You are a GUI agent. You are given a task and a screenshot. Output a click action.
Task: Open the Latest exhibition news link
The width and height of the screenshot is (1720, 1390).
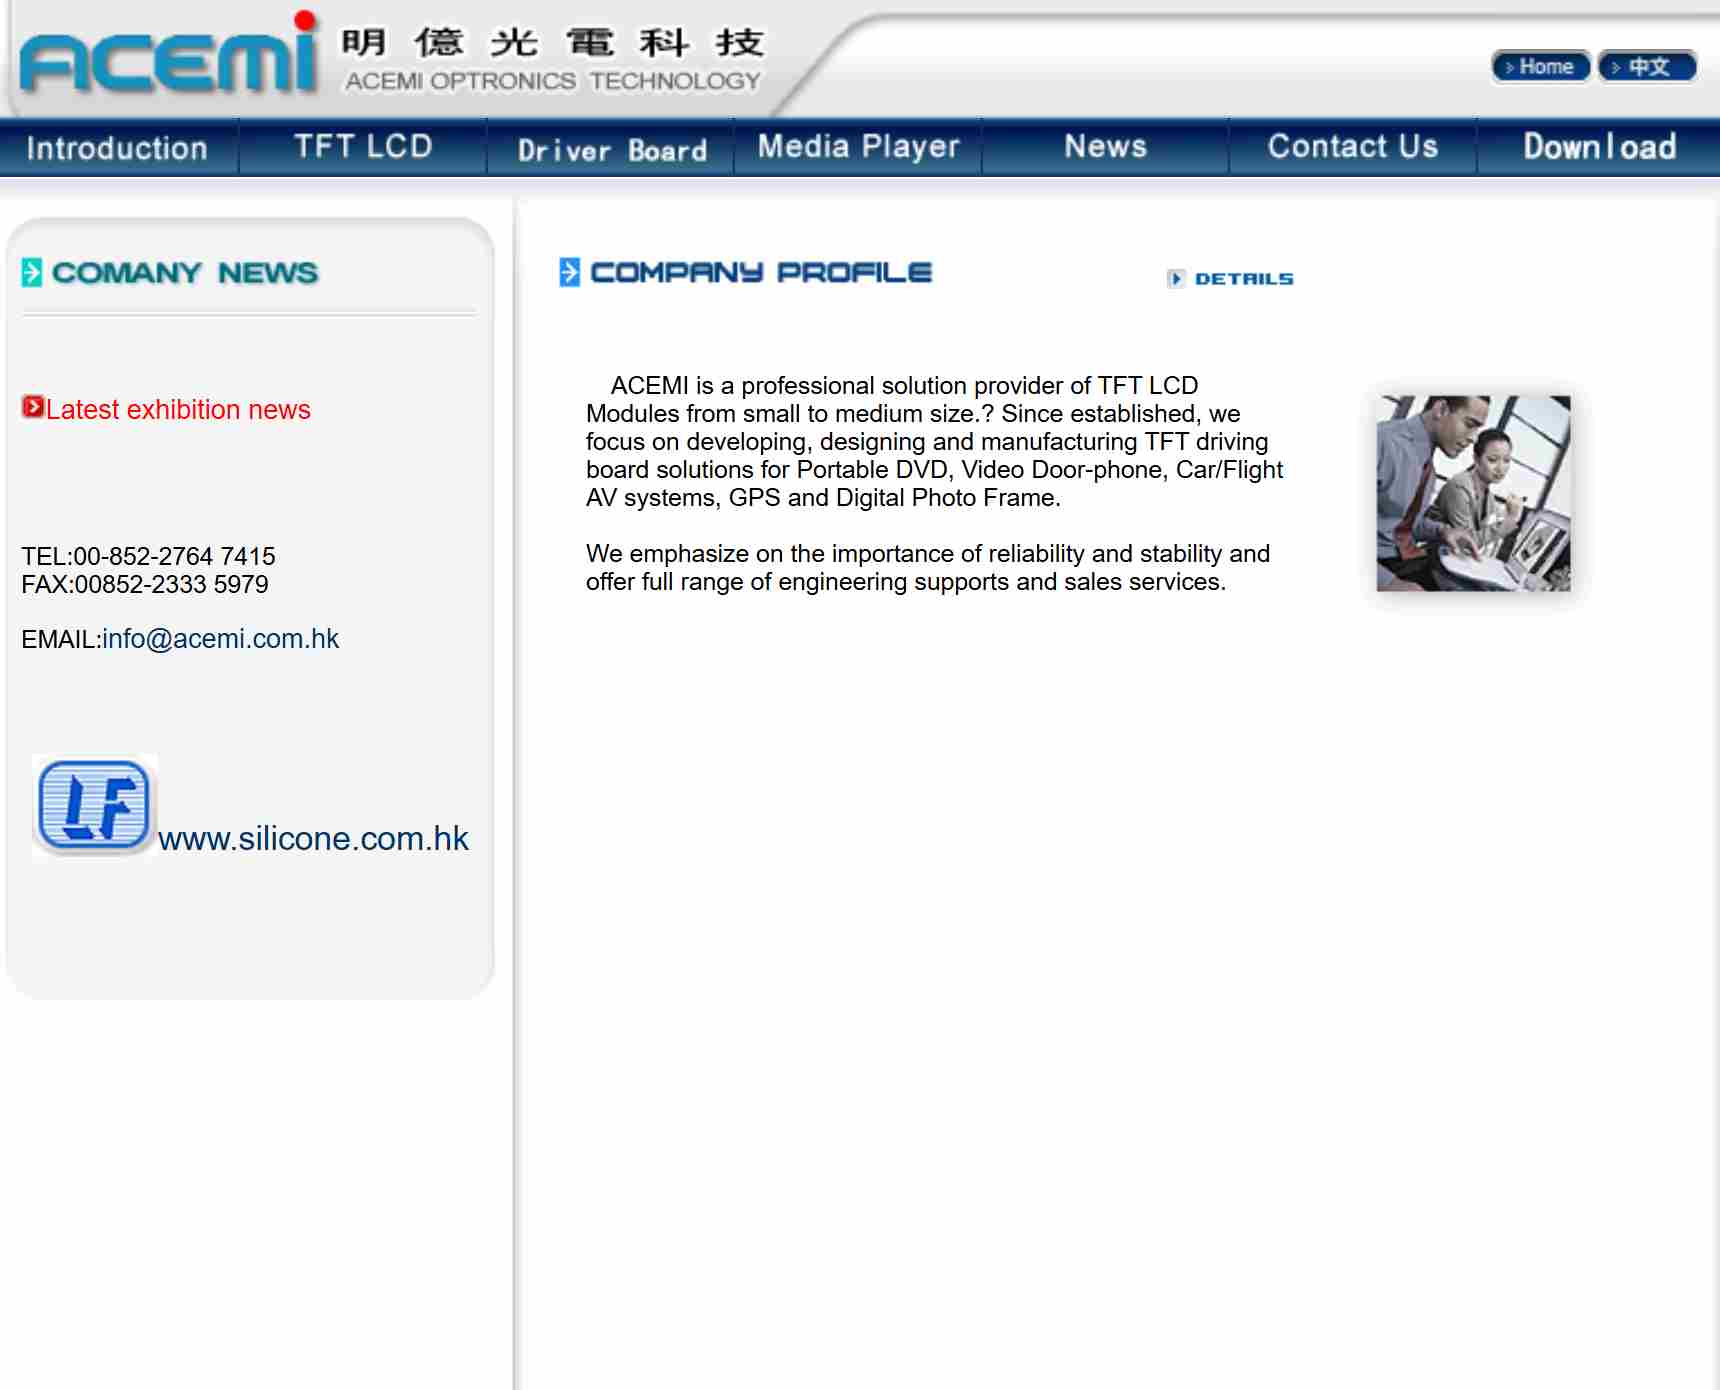pos(178,409)
